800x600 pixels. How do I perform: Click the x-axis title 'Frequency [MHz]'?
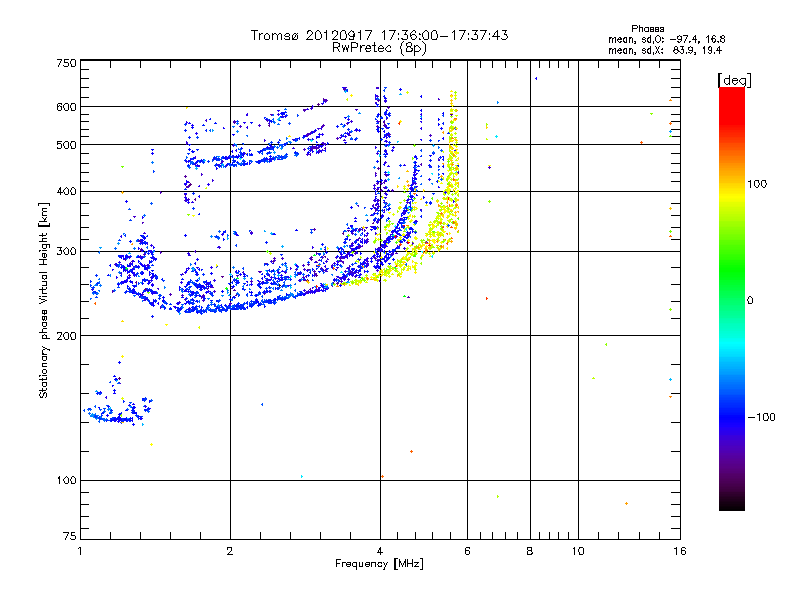379,564
